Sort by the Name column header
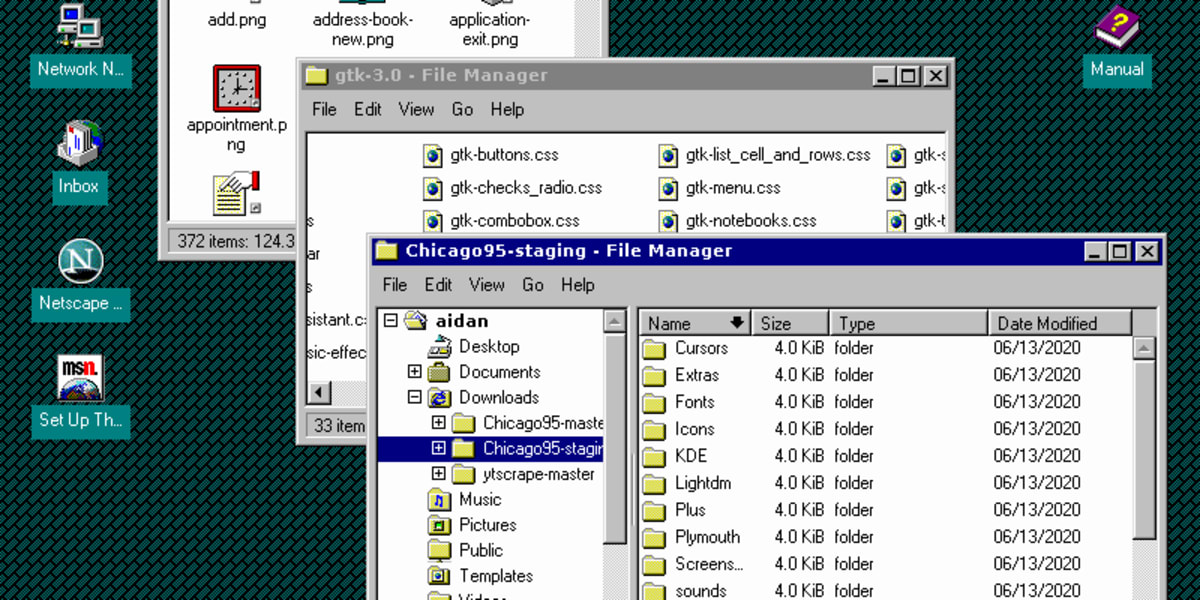Image resolution: width=1200 pixels, height=600 pixels. click(695, 323)
